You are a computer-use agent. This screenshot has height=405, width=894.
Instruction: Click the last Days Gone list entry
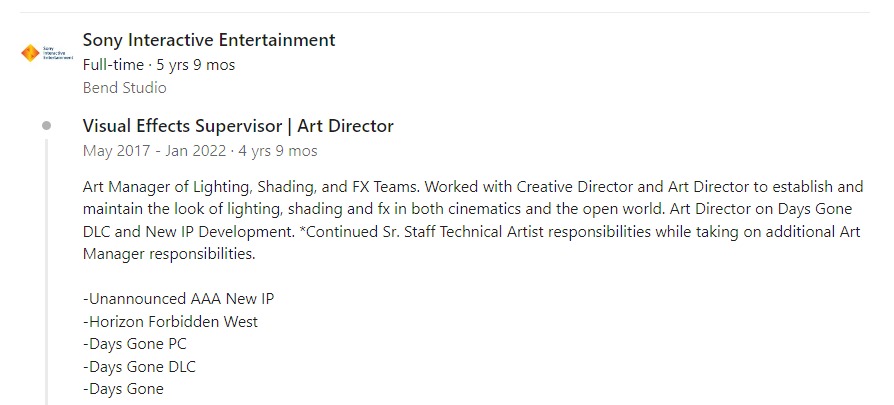coord(123,389)
